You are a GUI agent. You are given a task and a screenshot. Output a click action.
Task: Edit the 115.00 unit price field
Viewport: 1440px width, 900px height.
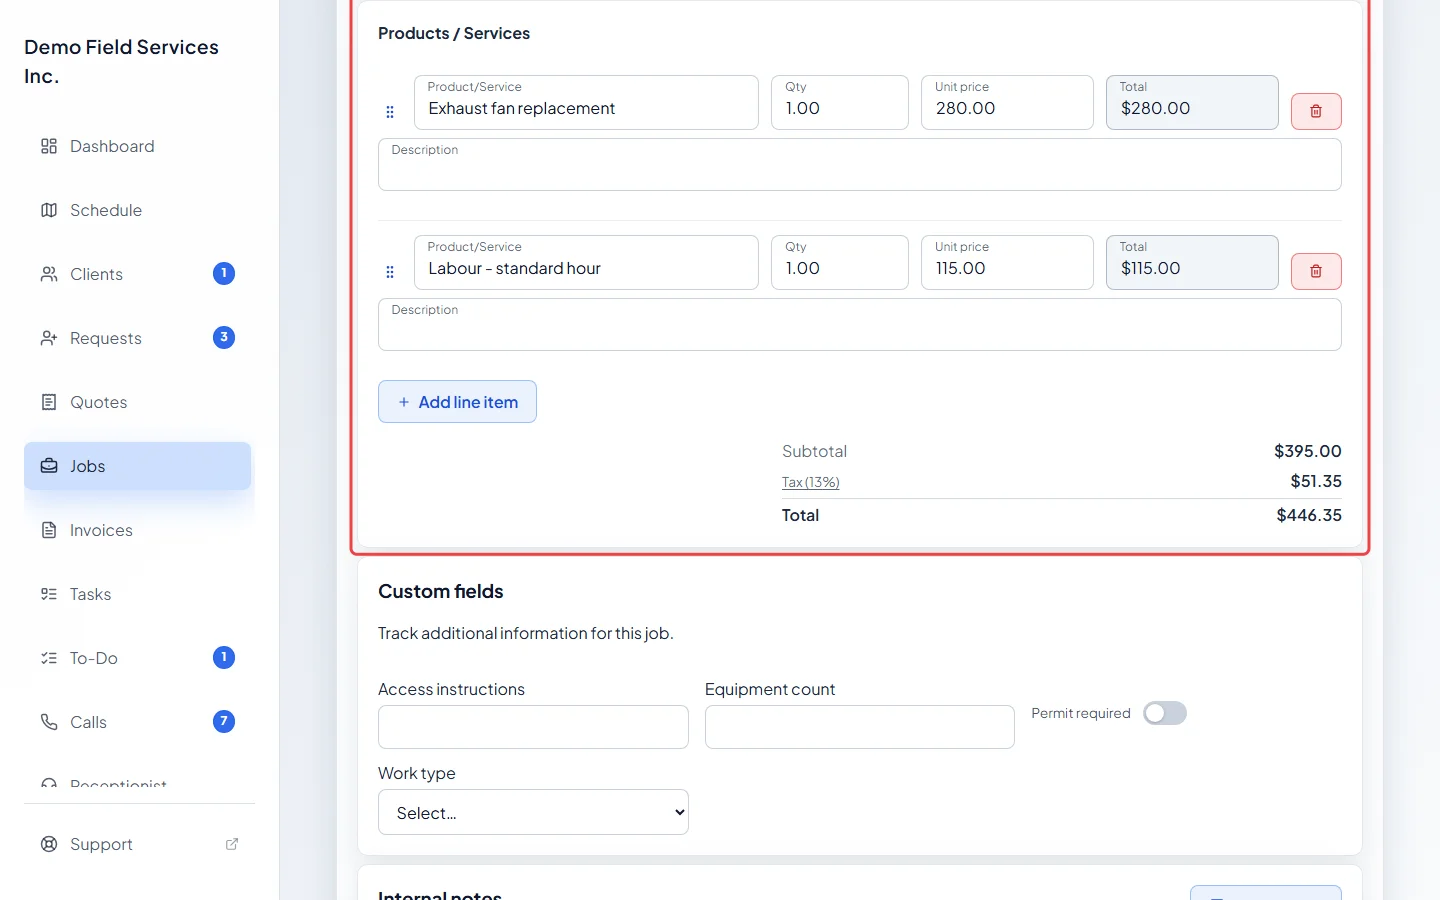tap(1007, 262)
